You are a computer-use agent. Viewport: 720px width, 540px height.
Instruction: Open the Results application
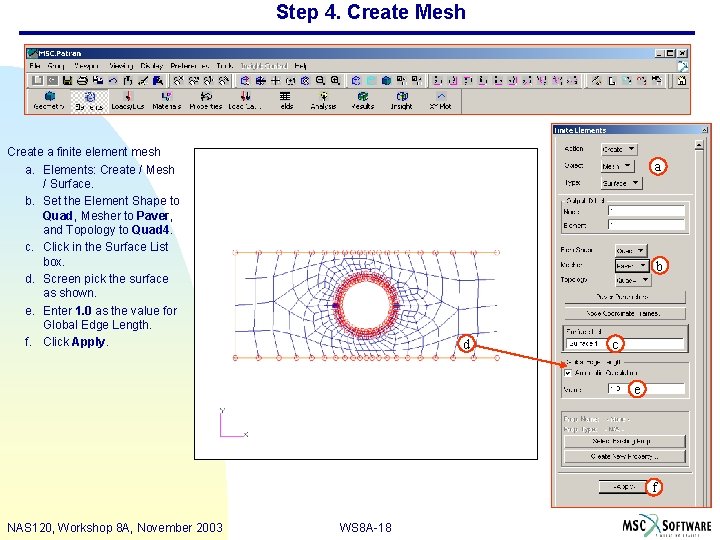[x=363, y=101]
